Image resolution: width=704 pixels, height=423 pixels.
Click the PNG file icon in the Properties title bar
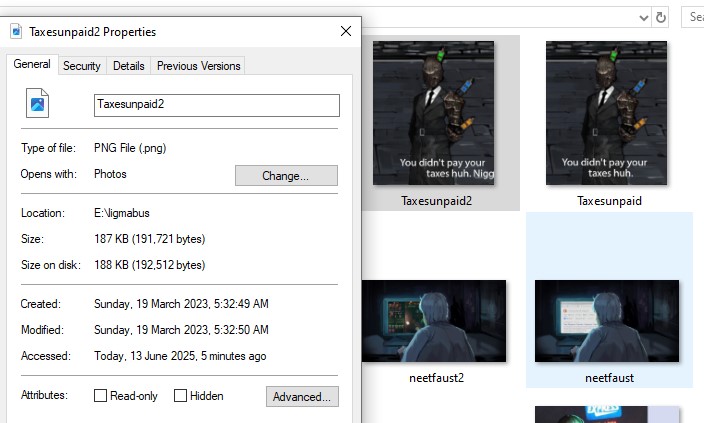point(16,31)
